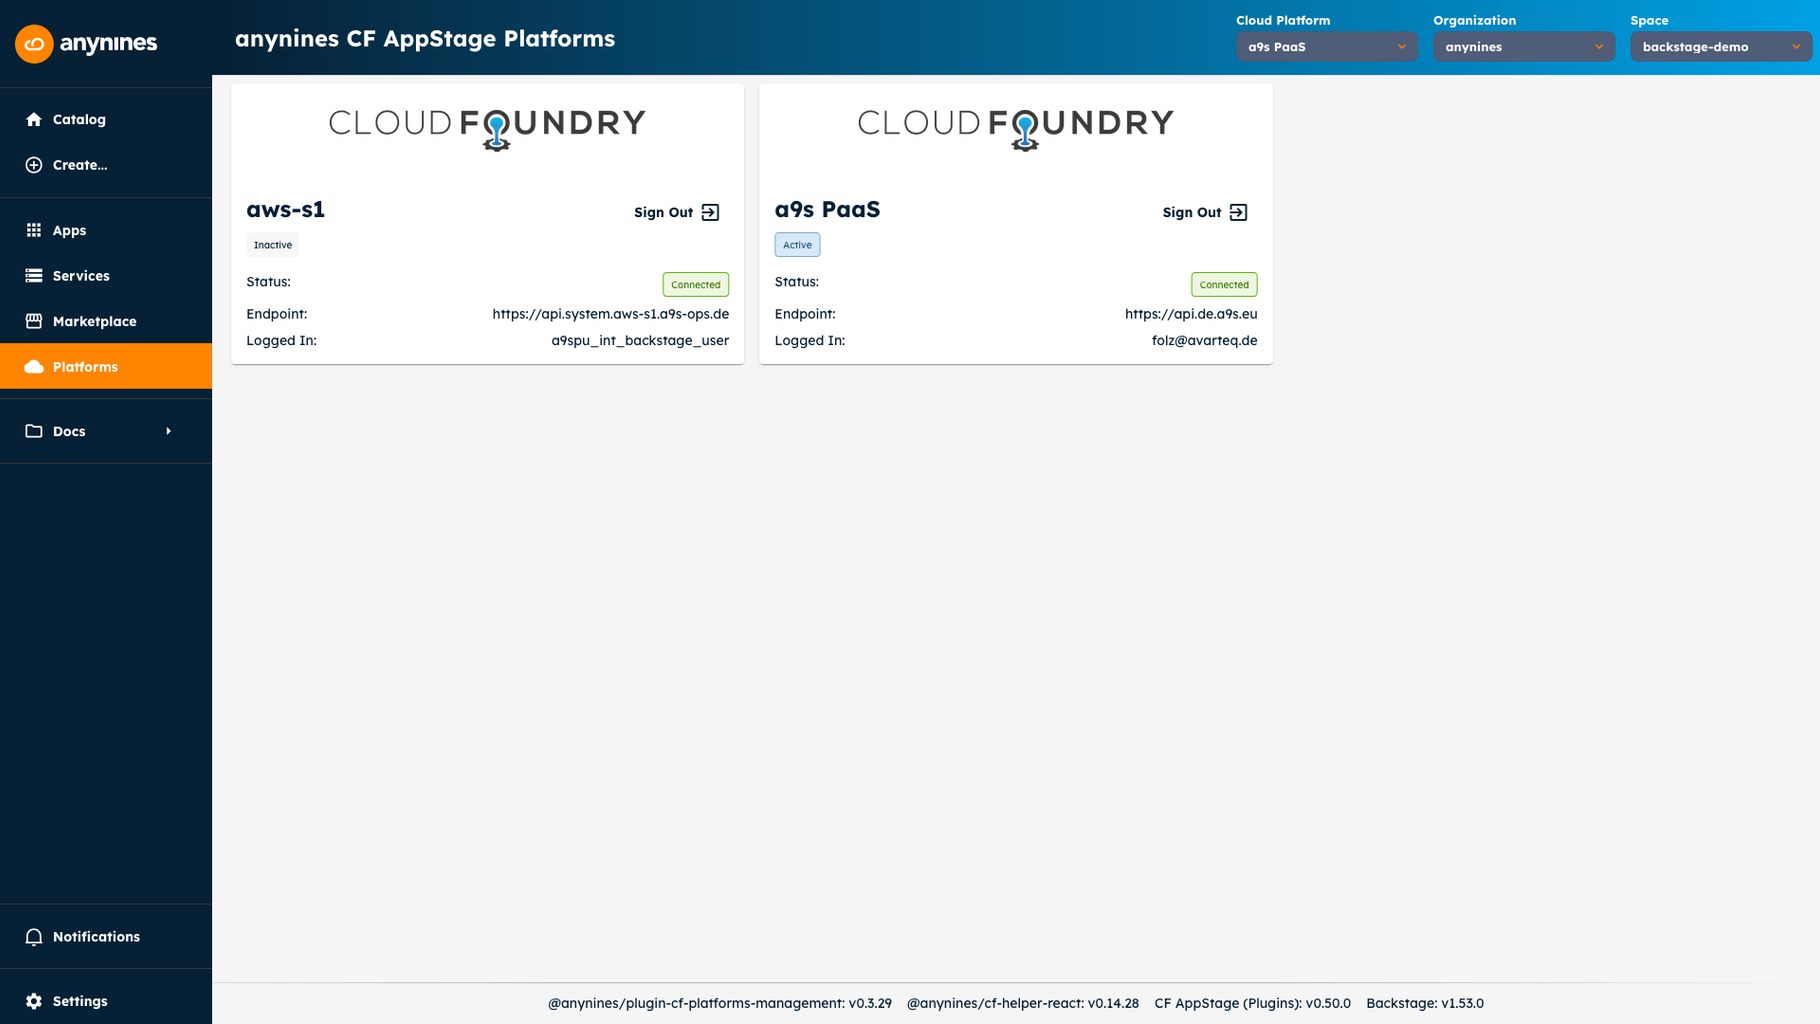Go to Services page
Image resolution: width=1820 pixels, height=1024 pixels.
coord(106,276)
